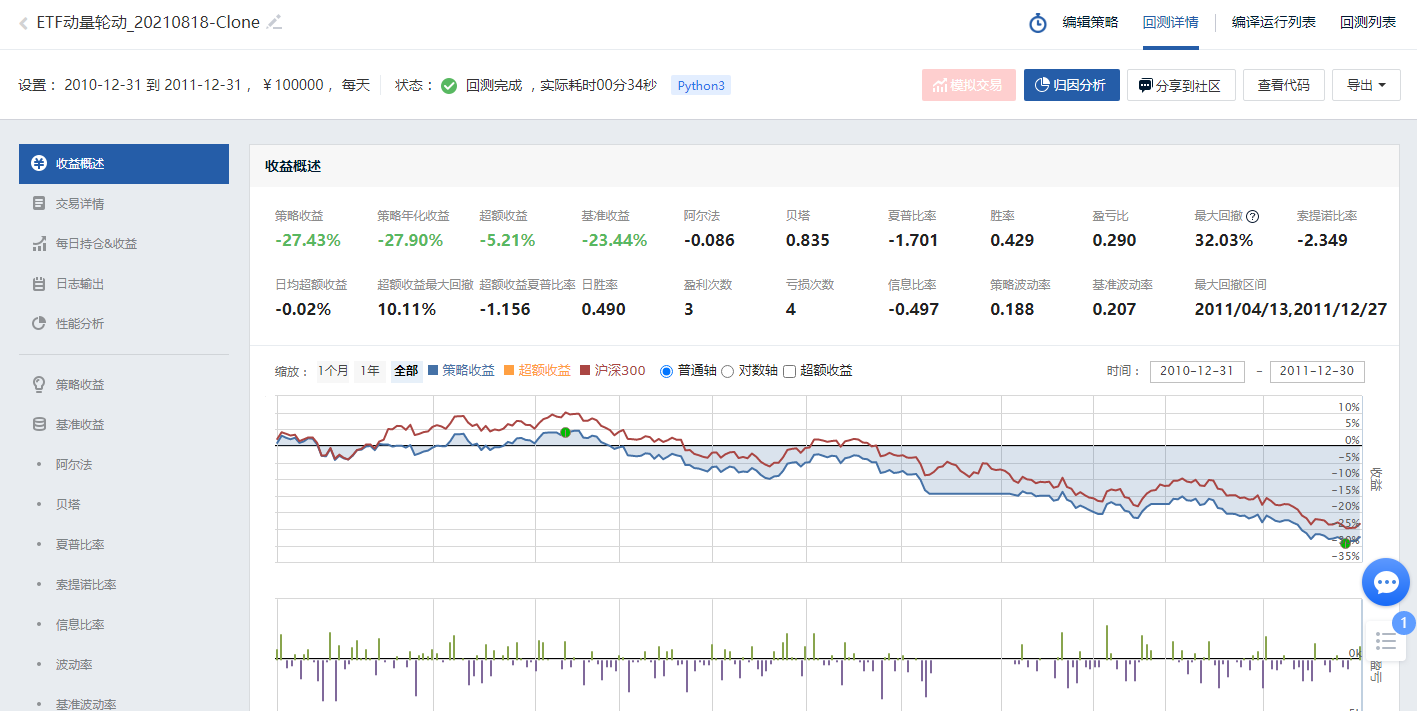The image size is (1417, 711).
Task: Open the blue chat support bubble
Action: pos(1386,582)
